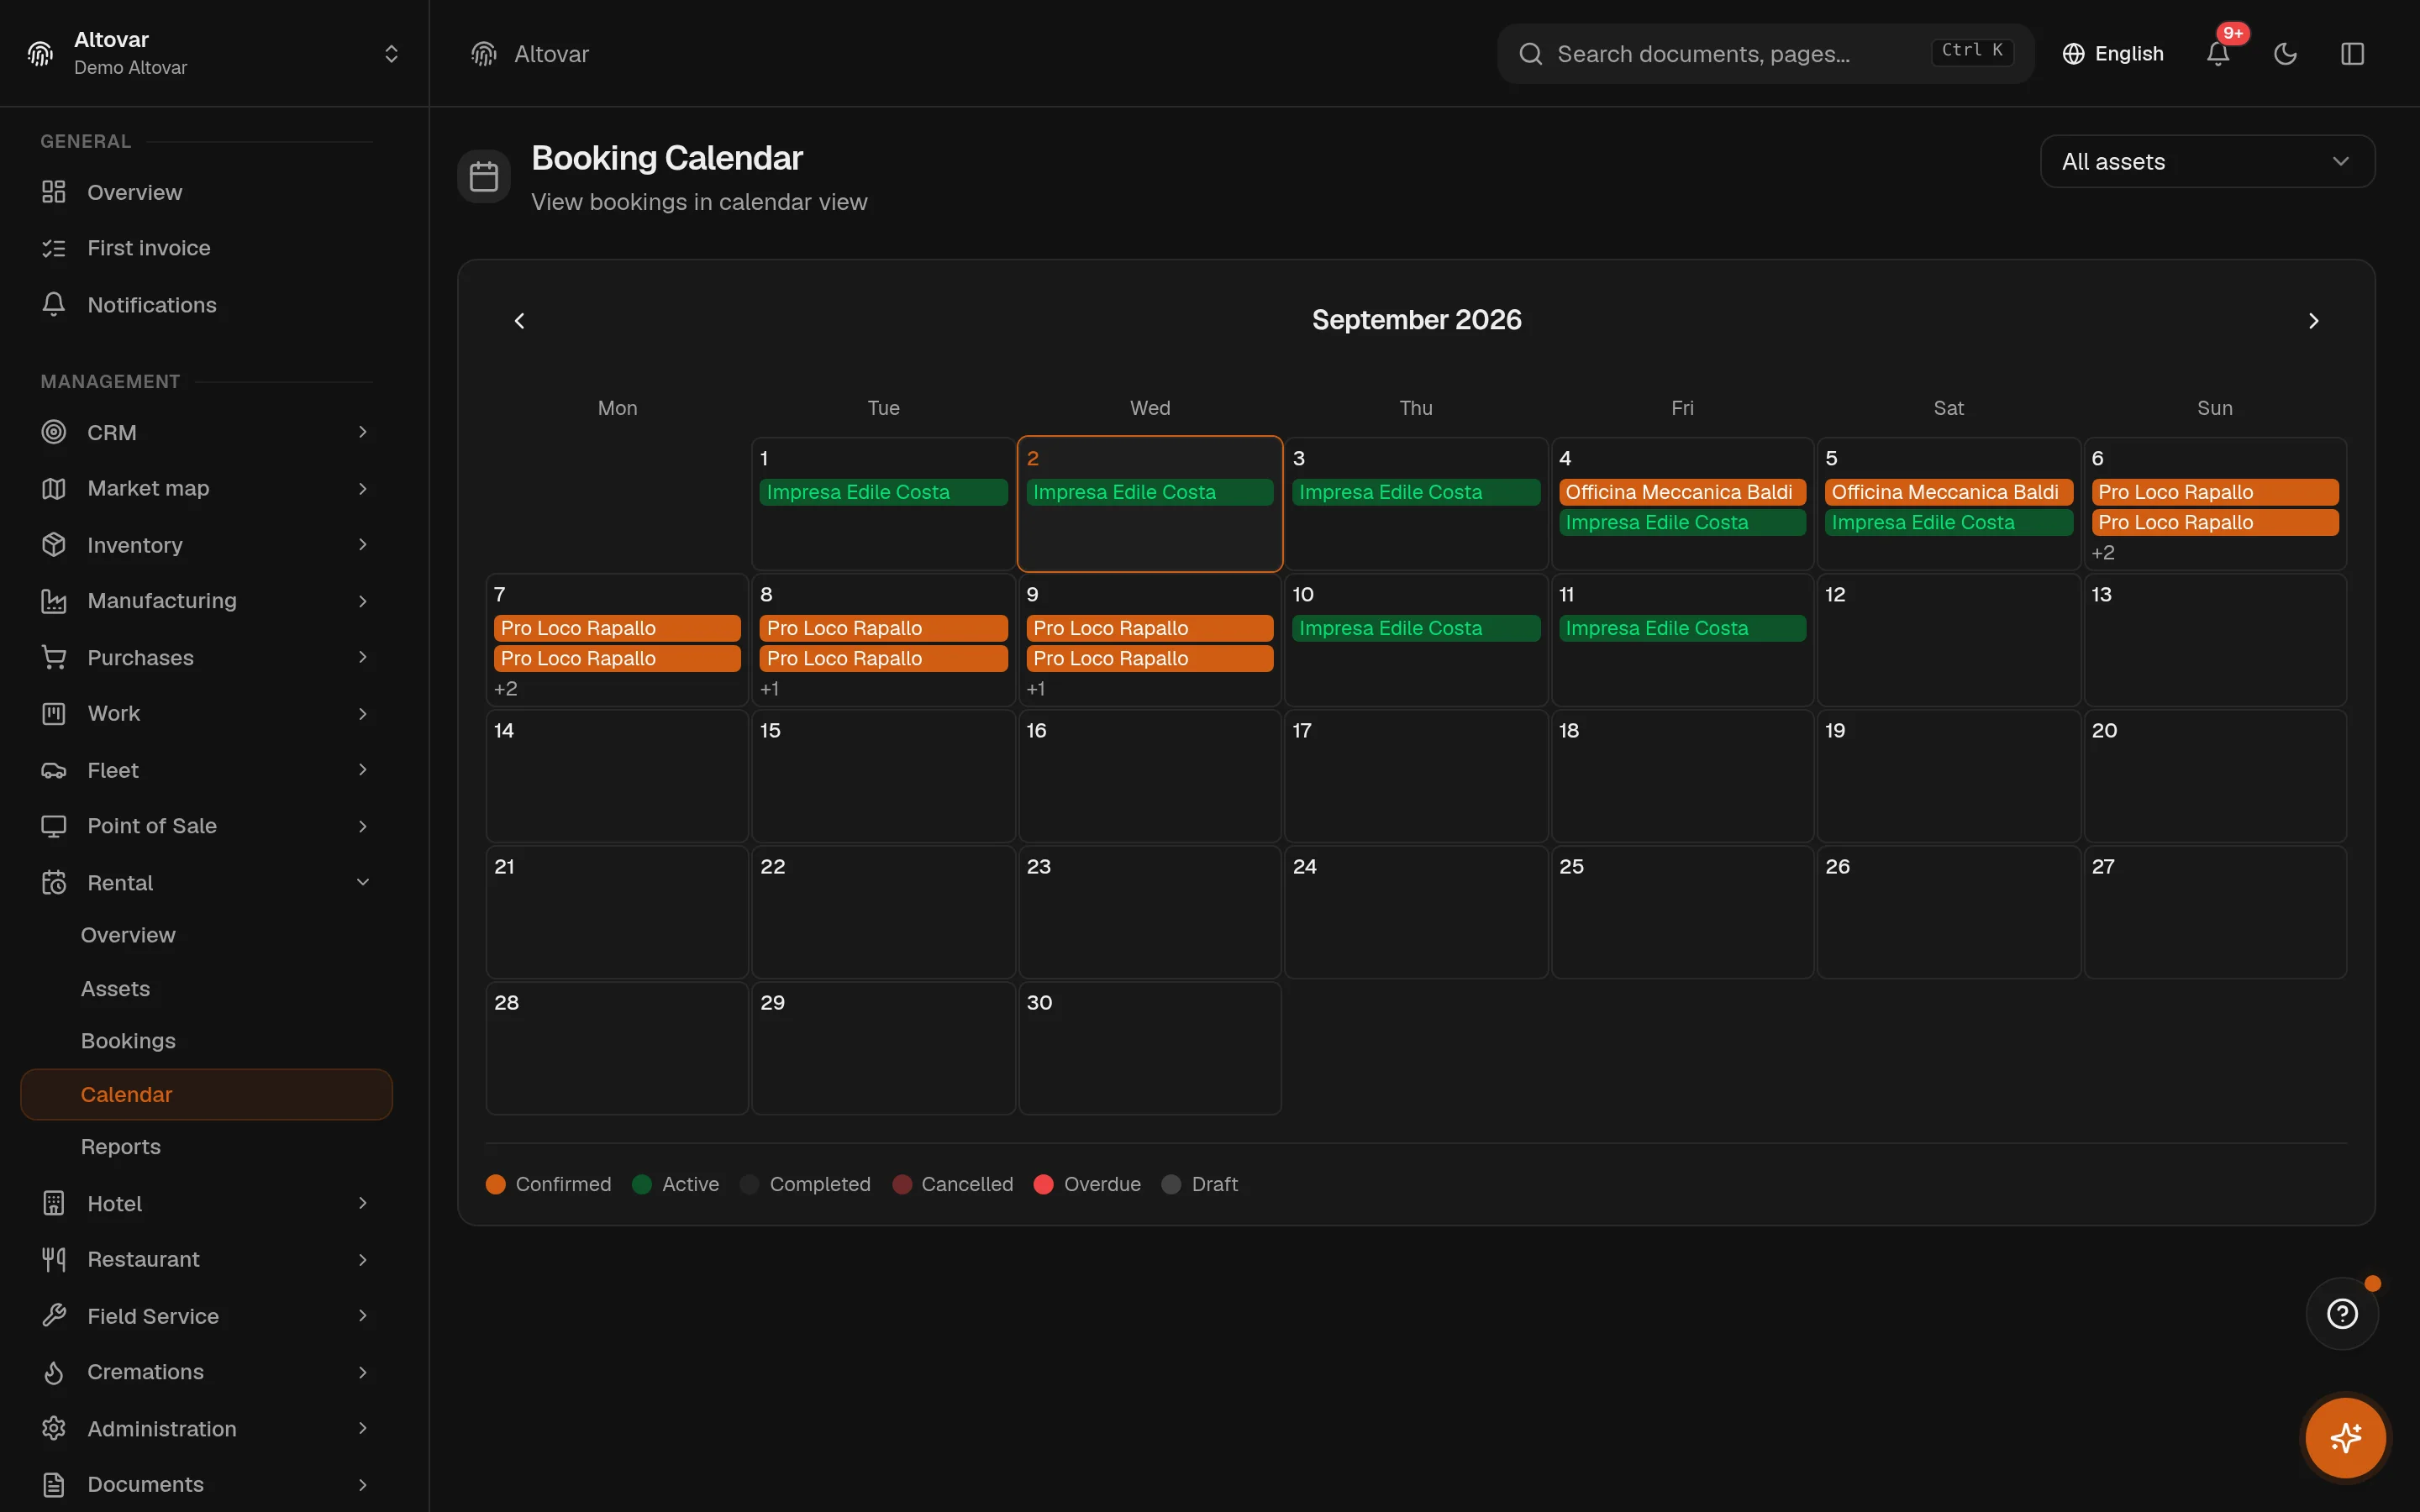Click the Confirmed orange legend dot
The height and width of the screenshot is (1512, 2420).
(x=496, y=1184)
